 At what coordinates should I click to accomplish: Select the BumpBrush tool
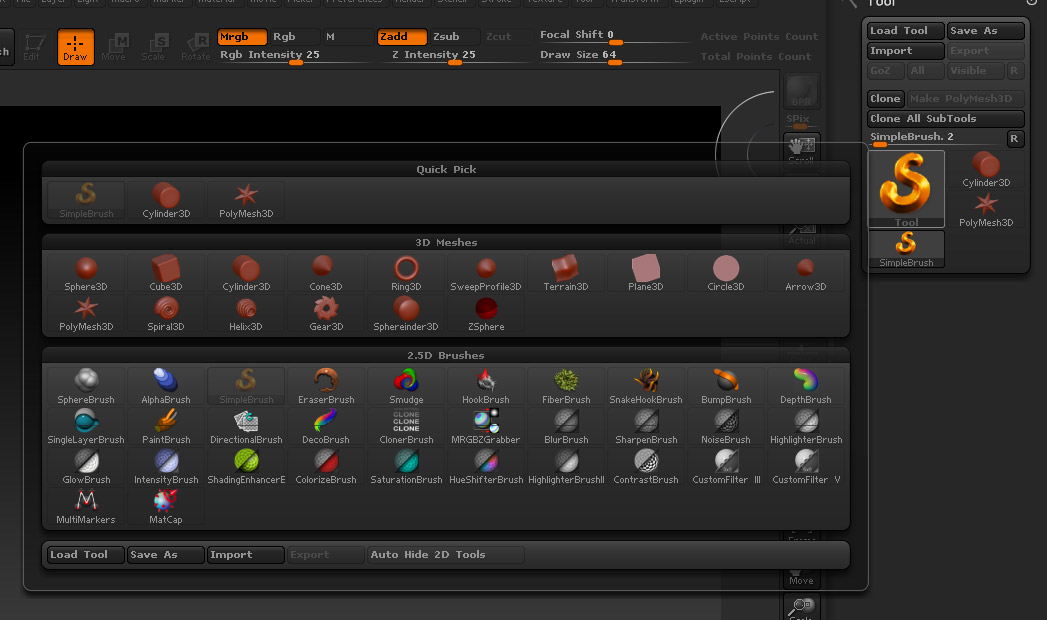[x=726, y=386]
